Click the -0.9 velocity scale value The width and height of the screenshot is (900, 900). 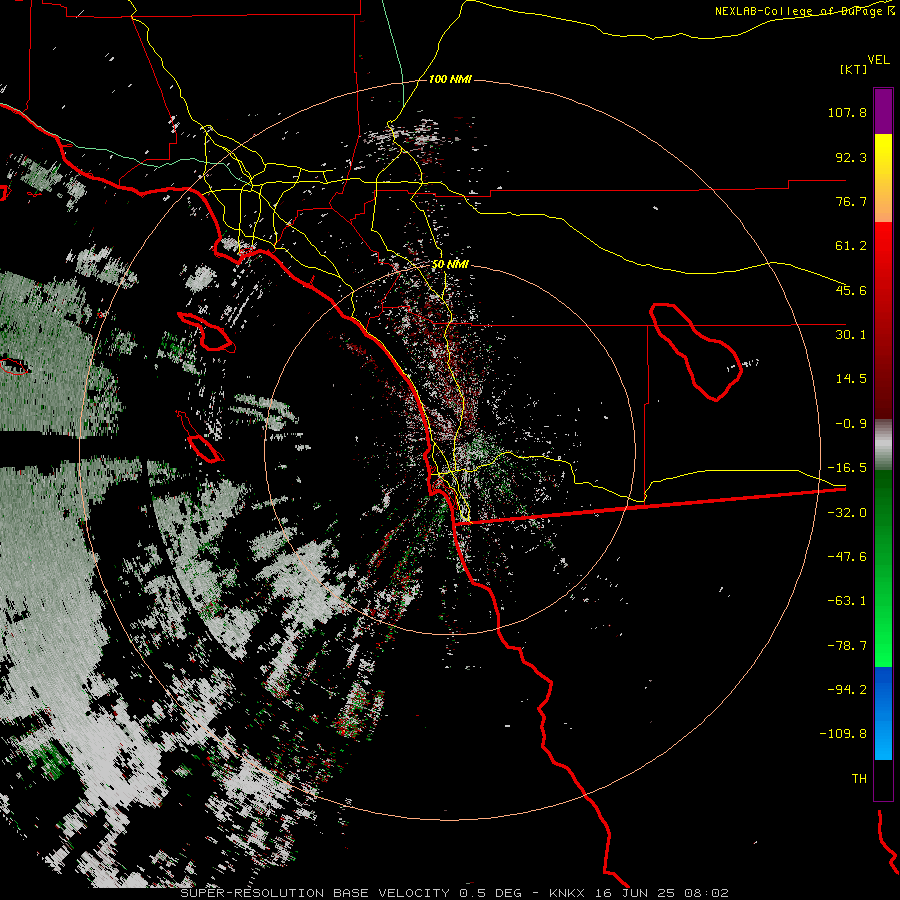point(851,424)
